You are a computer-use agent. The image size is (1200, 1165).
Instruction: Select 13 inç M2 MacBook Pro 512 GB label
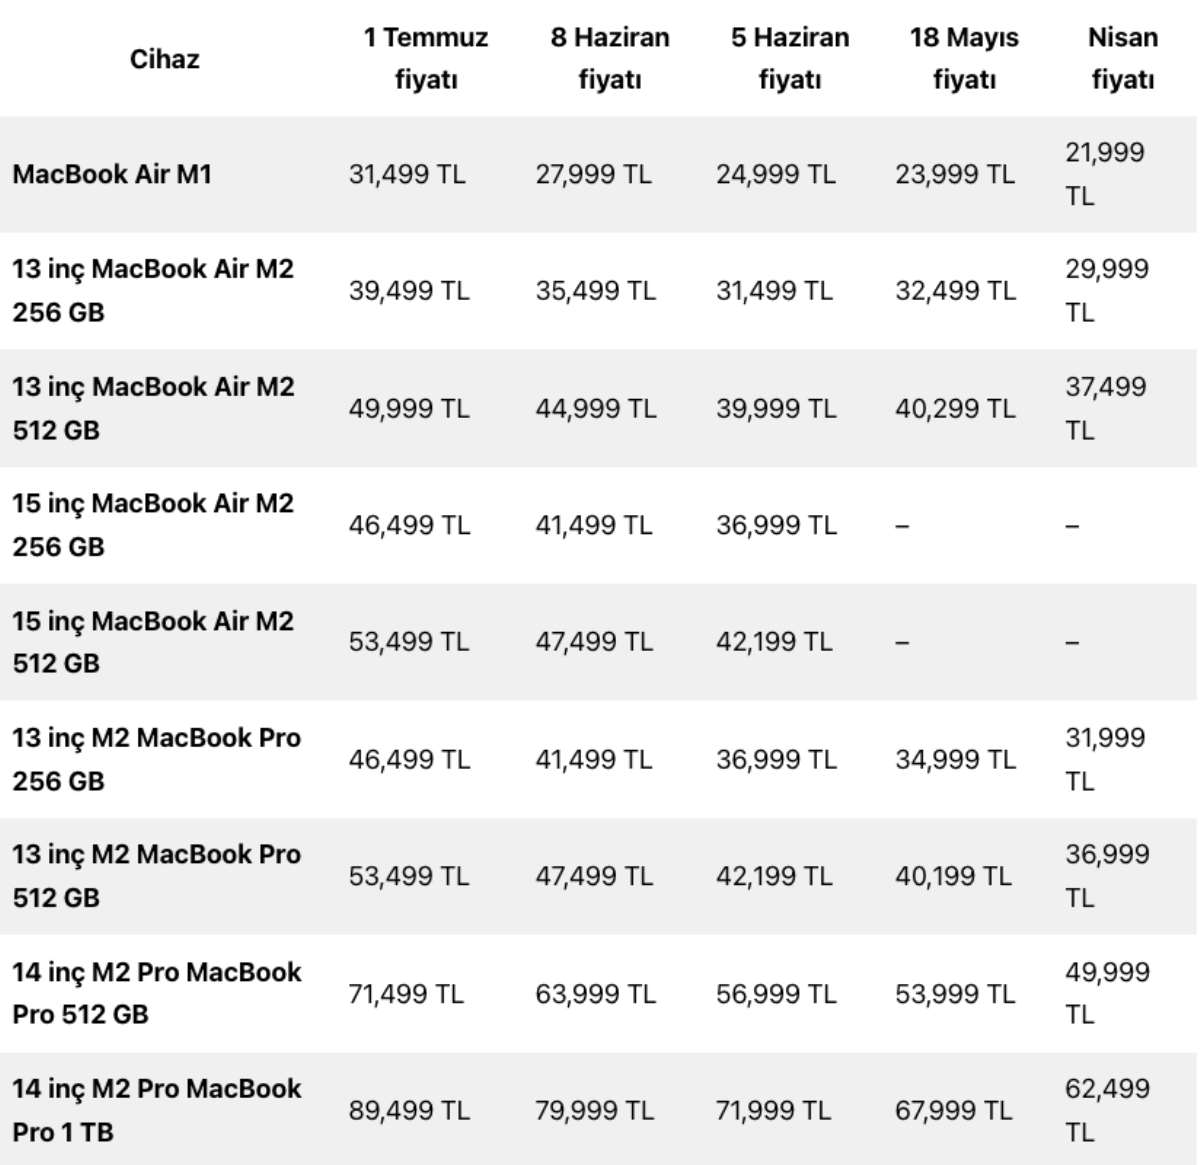[156, 876]
